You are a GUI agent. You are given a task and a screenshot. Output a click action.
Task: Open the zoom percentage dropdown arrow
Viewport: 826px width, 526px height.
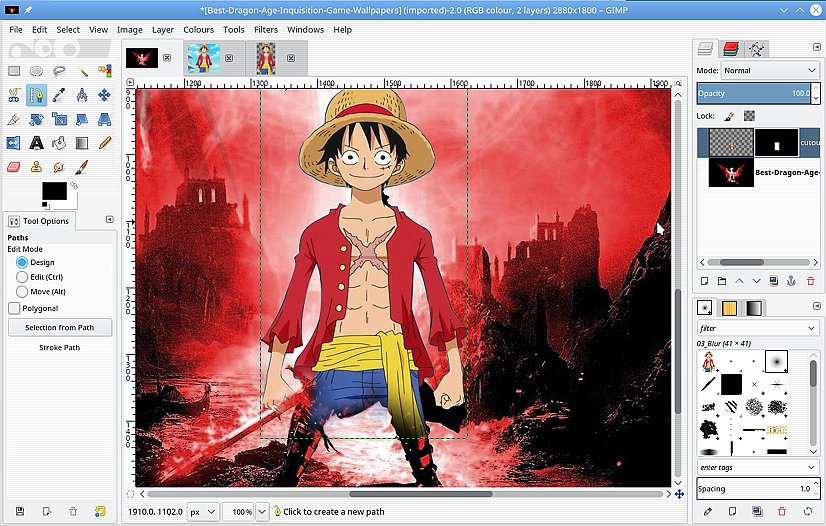[x=262, y=512]
